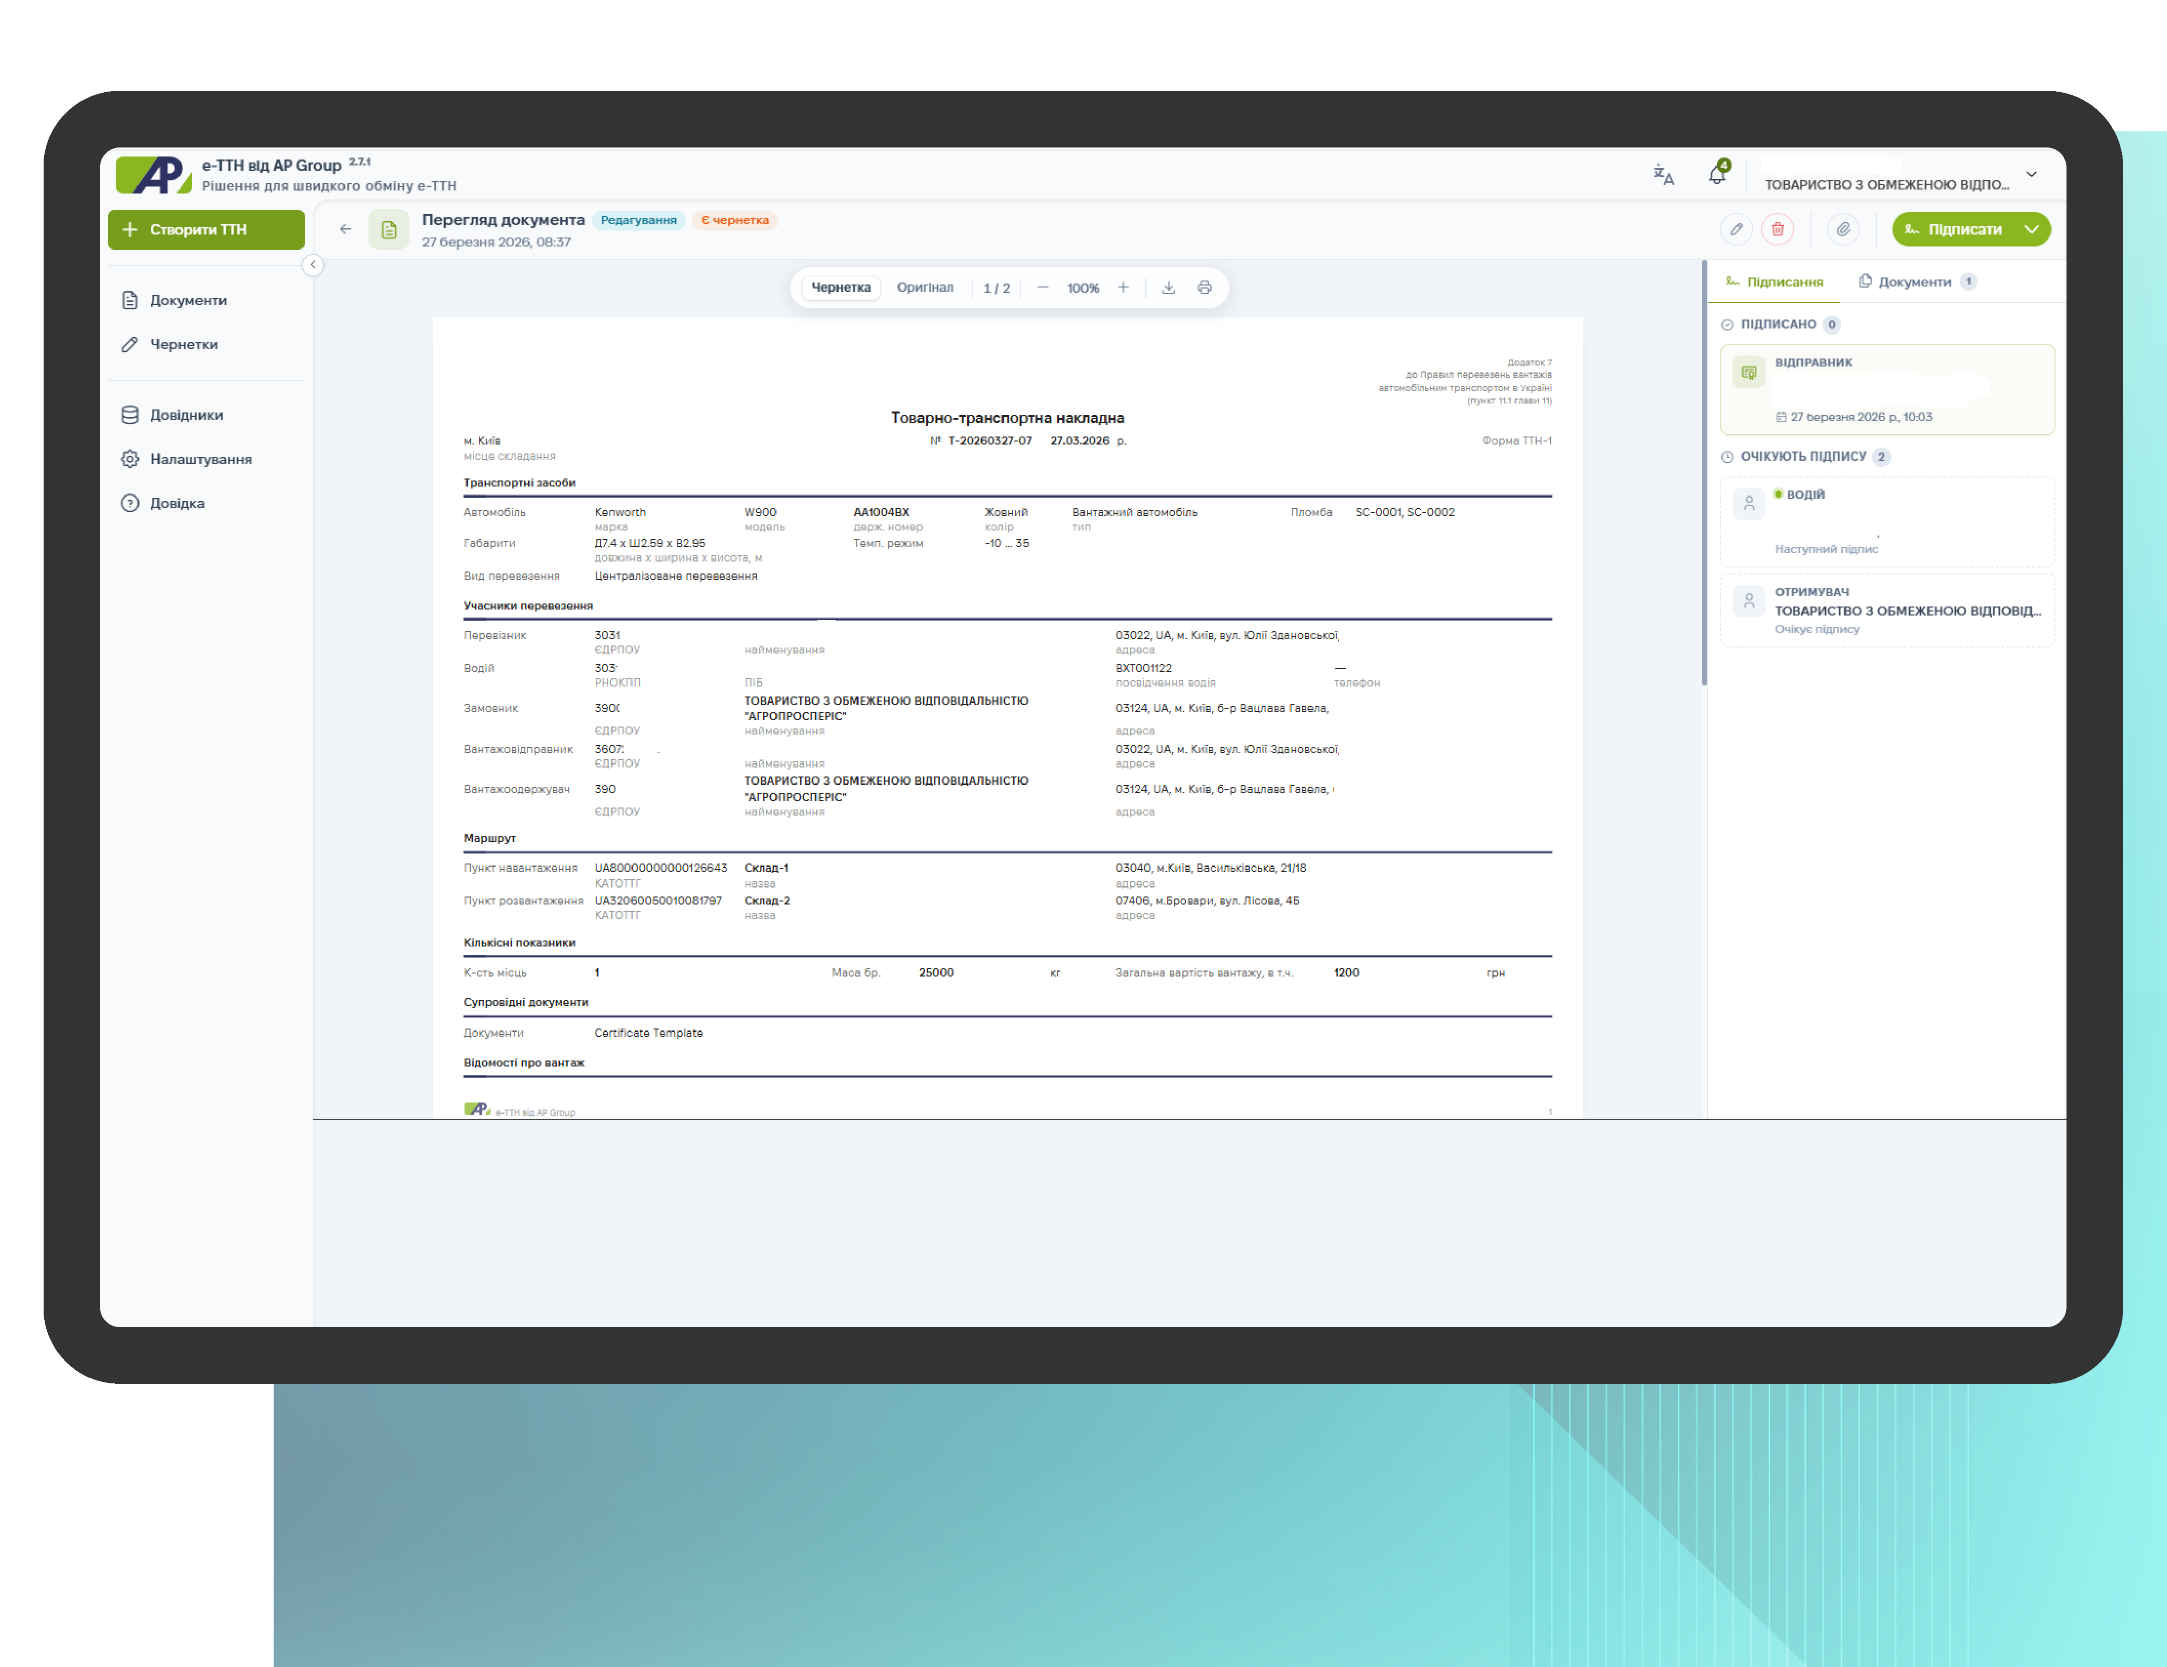Print the document with the printer icon
The height and width of the screenshot is (1667, 2167).
1204,288
